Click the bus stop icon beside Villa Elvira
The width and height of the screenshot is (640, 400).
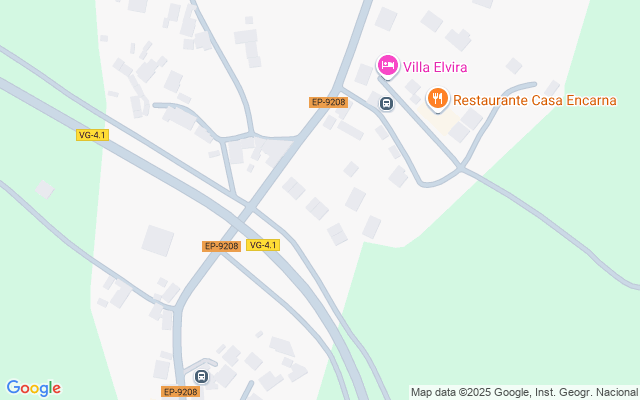click(x=386, y=104)
